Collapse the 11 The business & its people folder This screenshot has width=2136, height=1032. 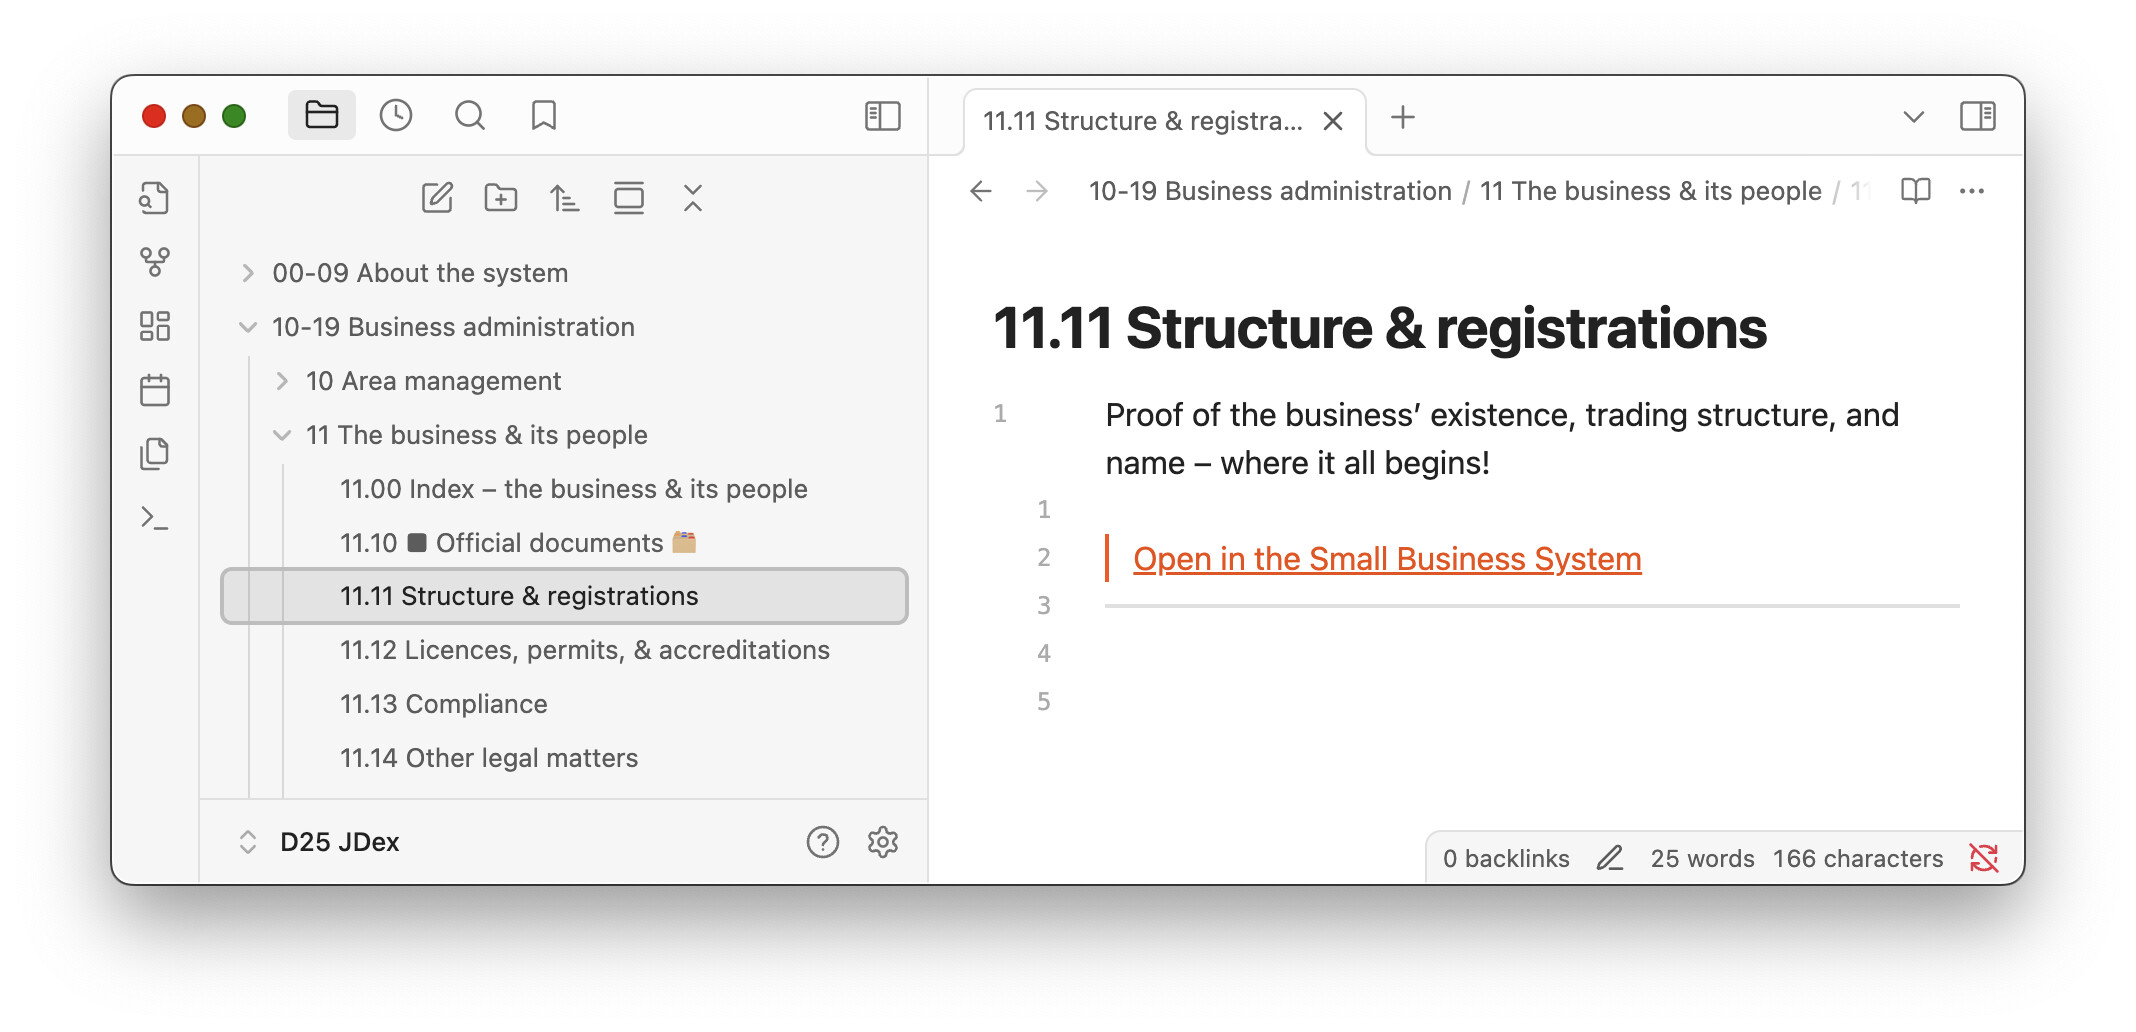click(282, 435)
